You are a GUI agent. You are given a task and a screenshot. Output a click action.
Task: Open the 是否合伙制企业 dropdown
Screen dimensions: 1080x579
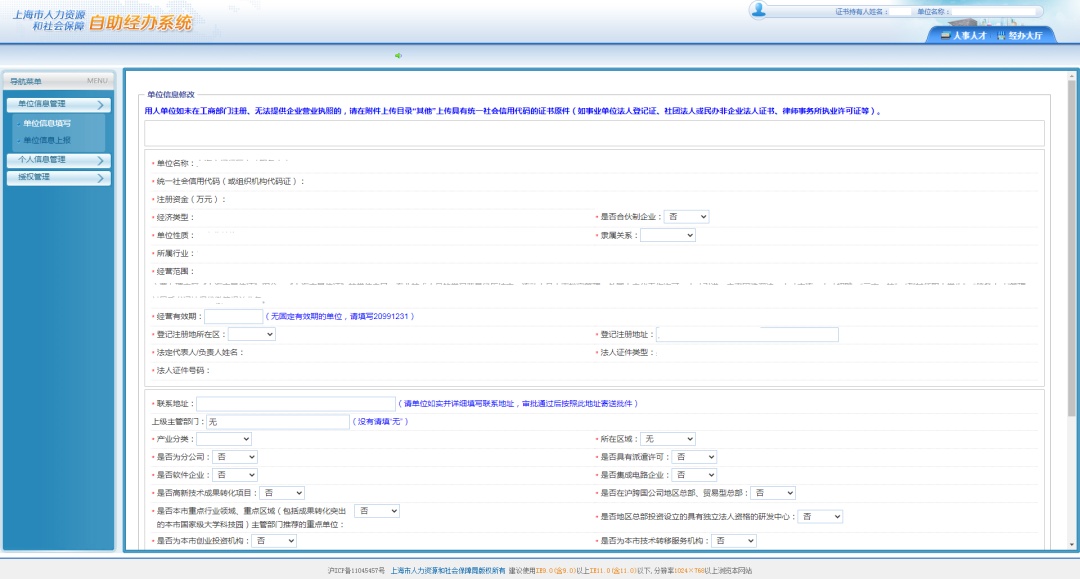(x=687, y=217)
